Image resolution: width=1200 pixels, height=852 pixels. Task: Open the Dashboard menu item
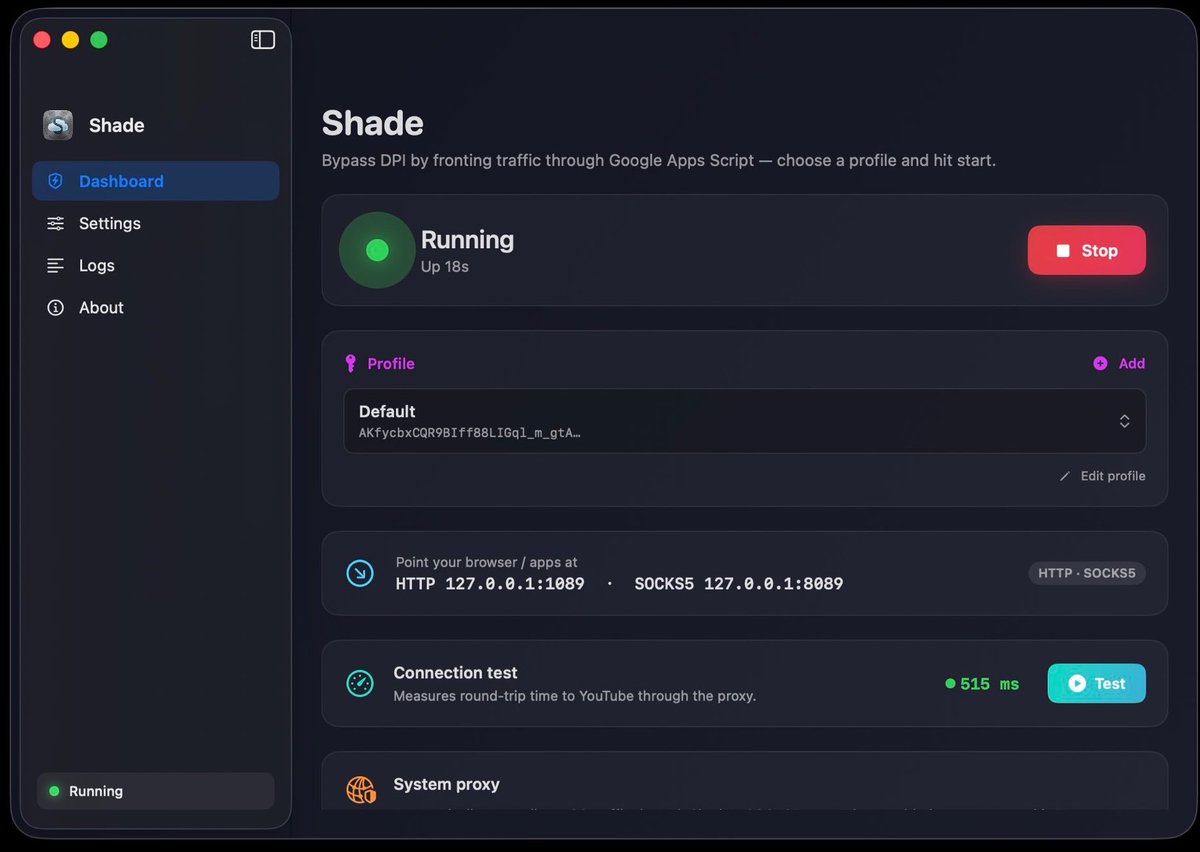click(156, 181)
